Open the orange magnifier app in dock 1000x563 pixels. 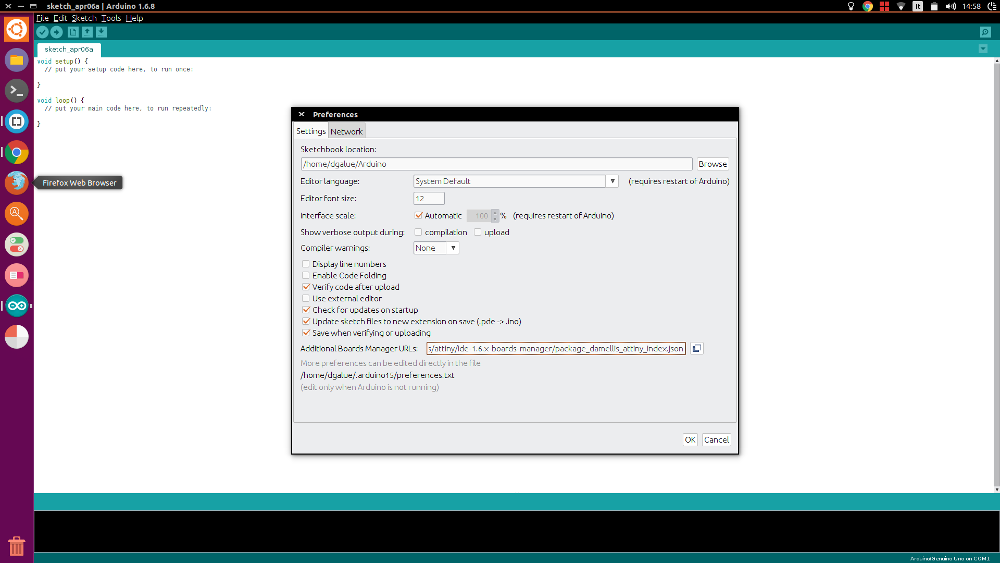point(17,214)
